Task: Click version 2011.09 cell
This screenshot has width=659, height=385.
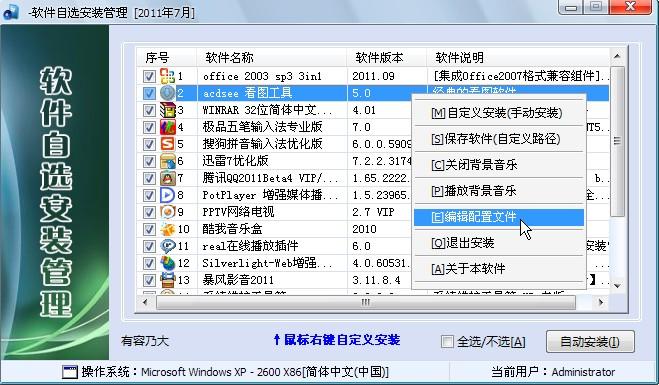Action: tap(373, 76)
